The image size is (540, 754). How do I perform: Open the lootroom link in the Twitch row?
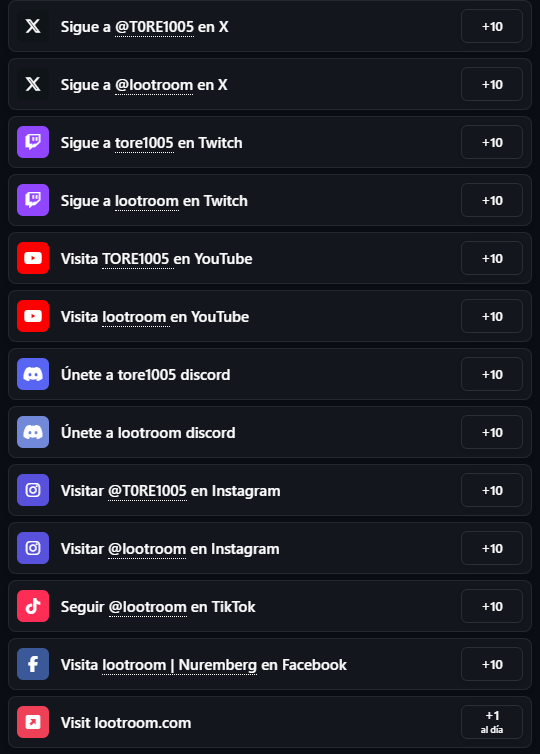(x=147, y=201)
